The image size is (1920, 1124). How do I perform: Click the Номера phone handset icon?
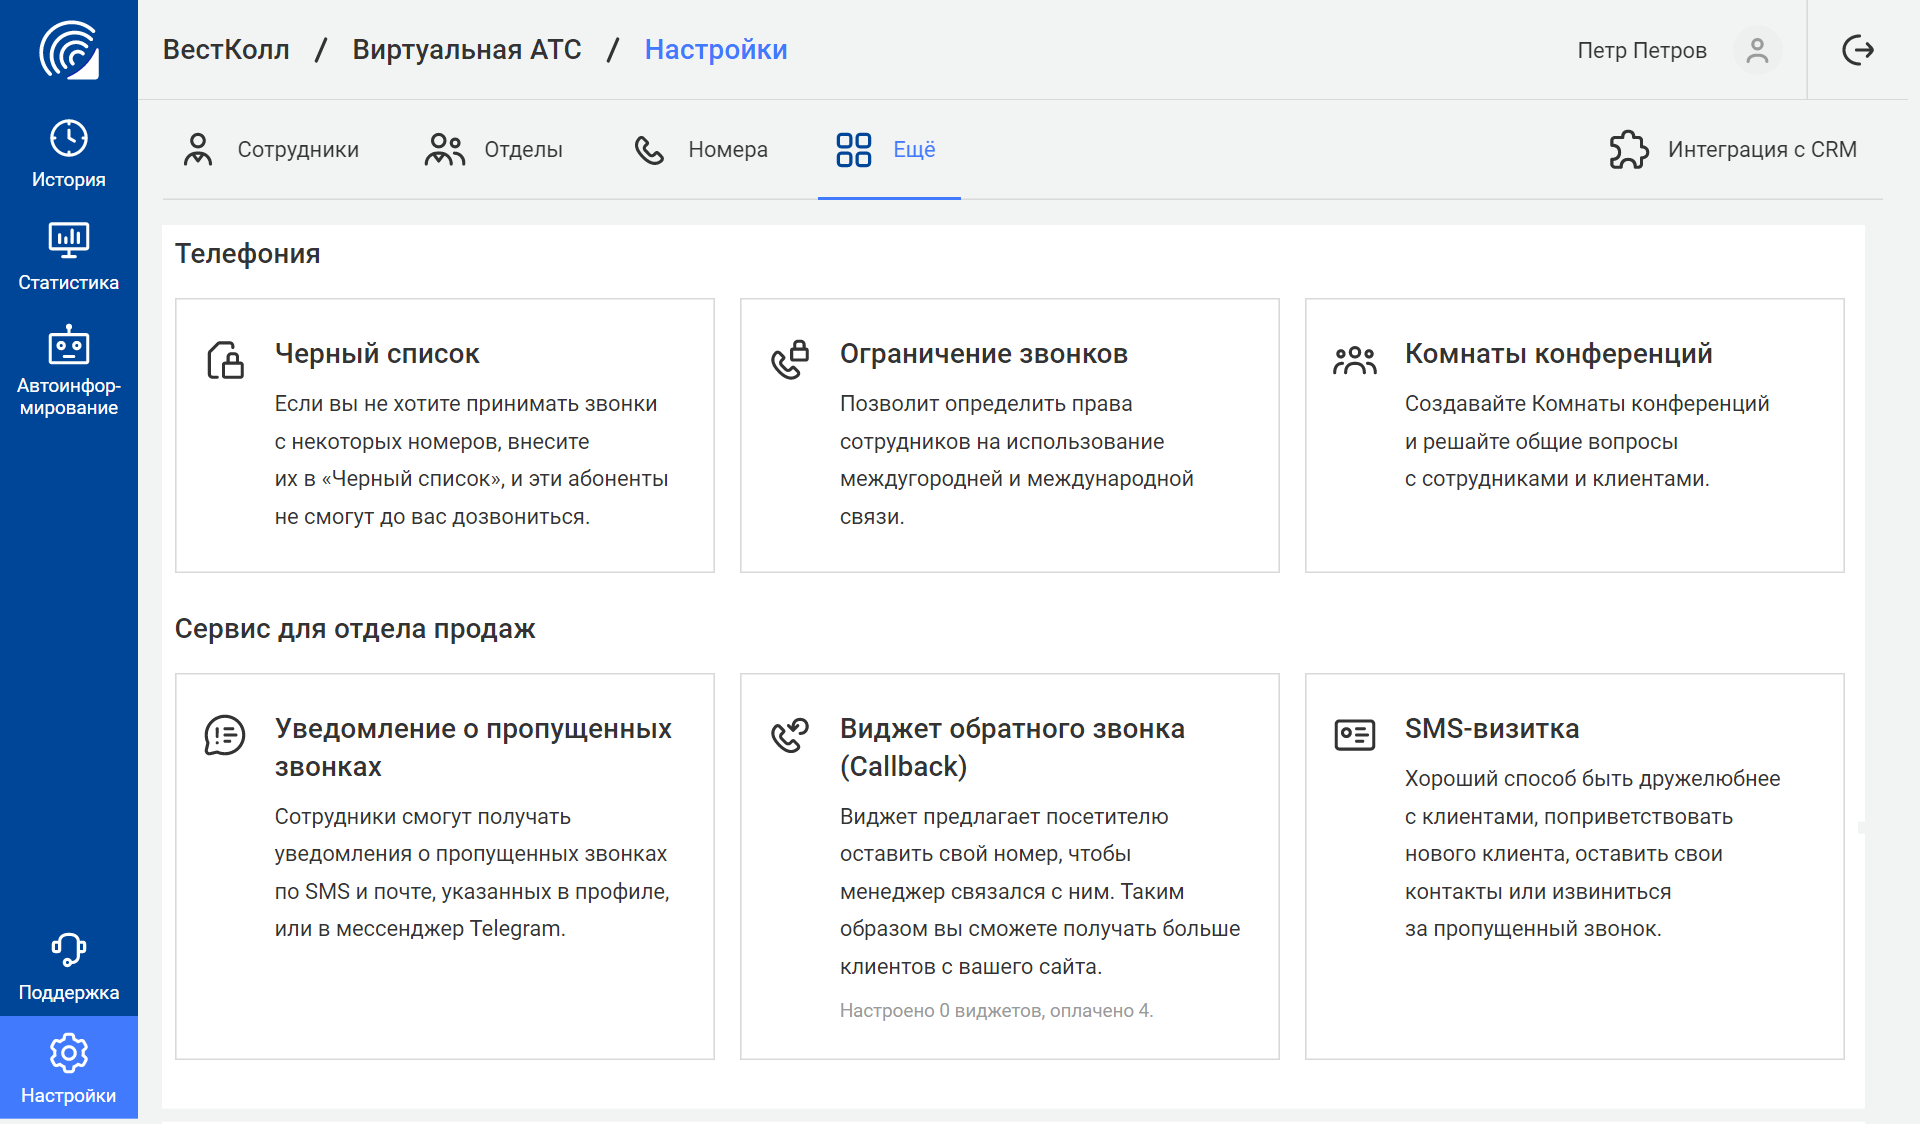click(649, 150)
